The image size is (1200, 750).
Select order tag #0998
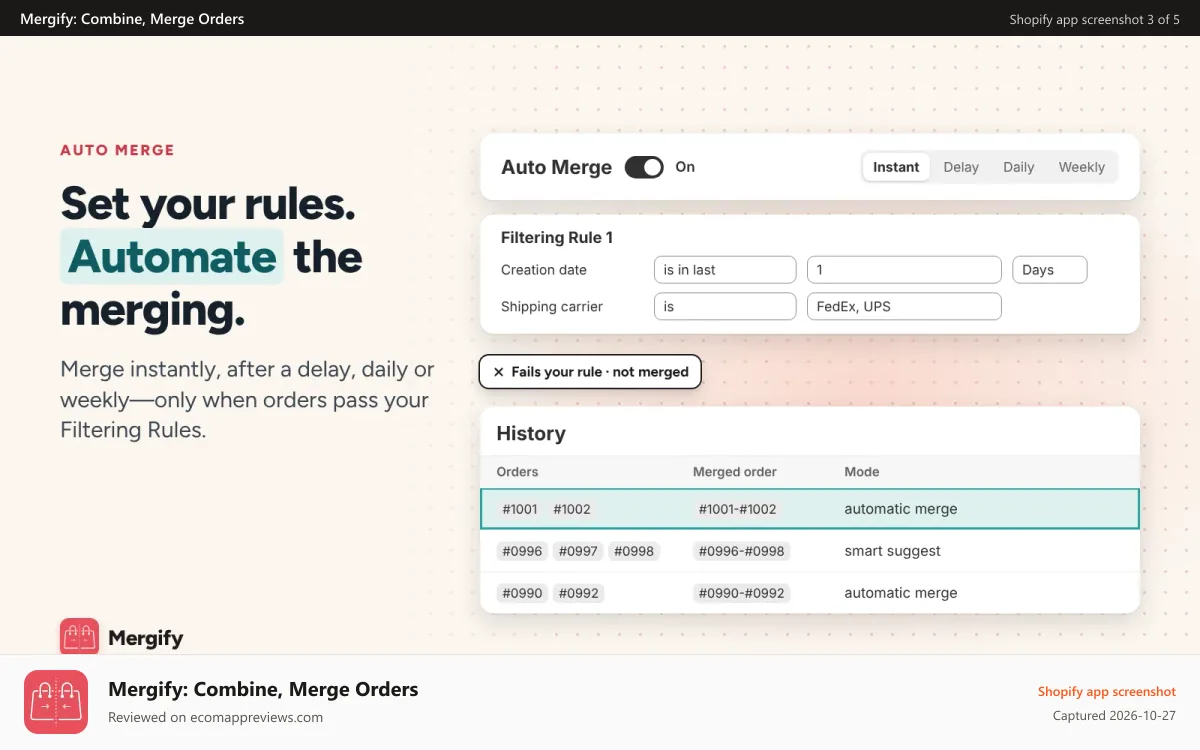(634, 551)
